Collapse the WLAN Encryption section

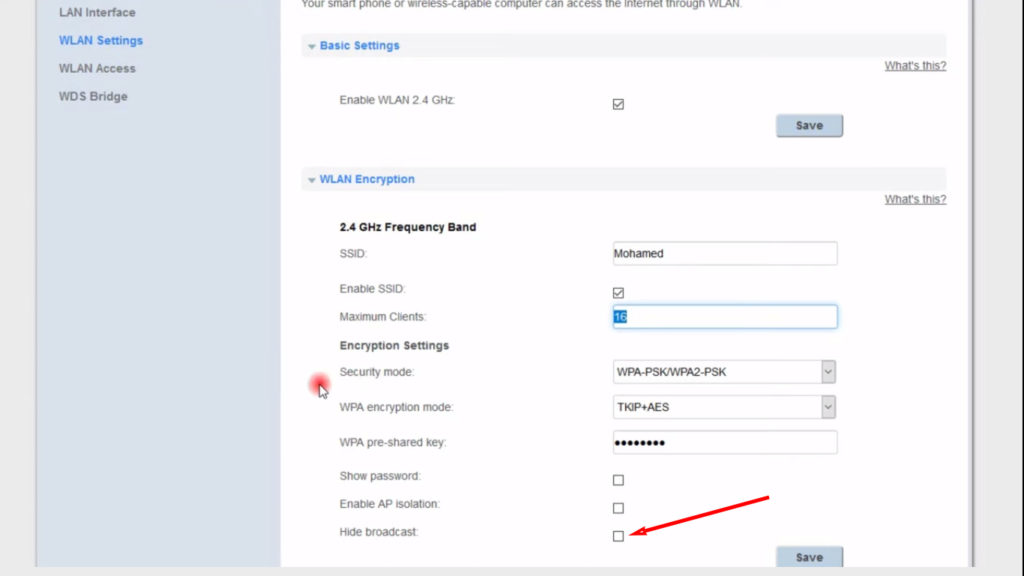pyautogui.click(x=312, y=180)
